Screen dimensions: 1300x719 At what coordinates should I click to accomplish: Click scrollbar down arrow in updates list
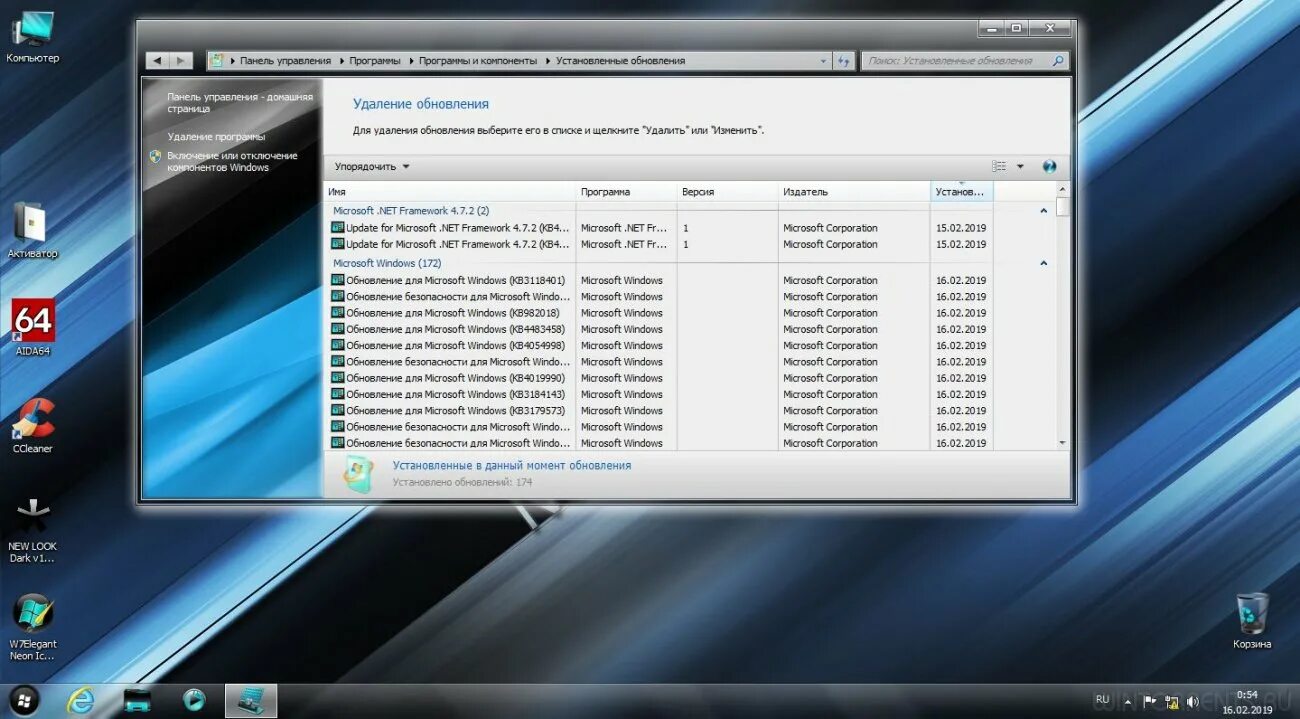(x=1062, y=443)
